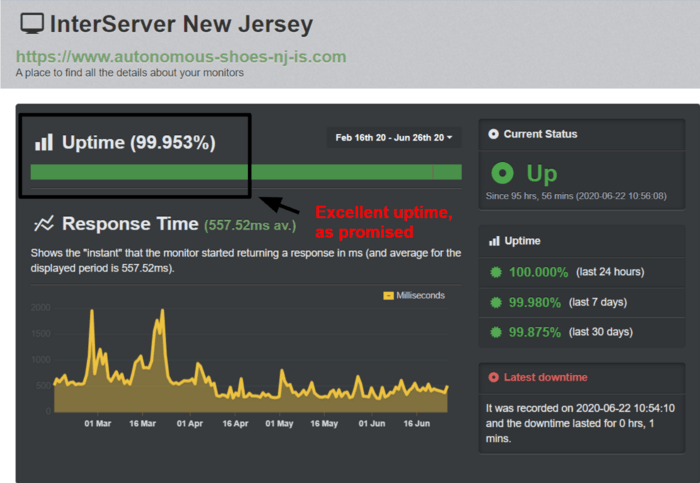Click the 01 Jun label on chart axis
This screenshot has width=700, height=483.
371,423
